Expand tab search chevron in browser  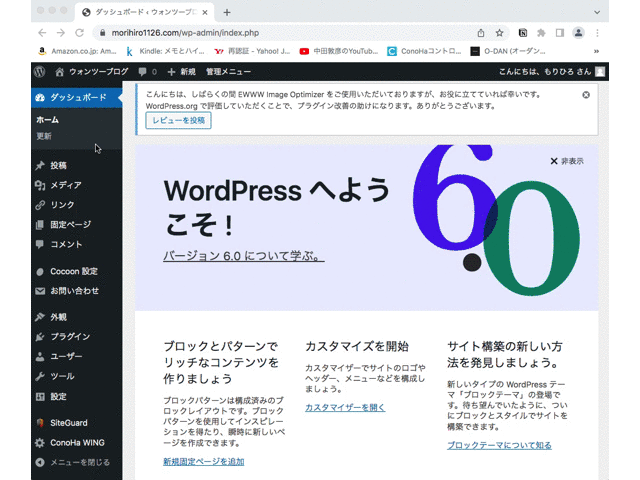point(597,12)
